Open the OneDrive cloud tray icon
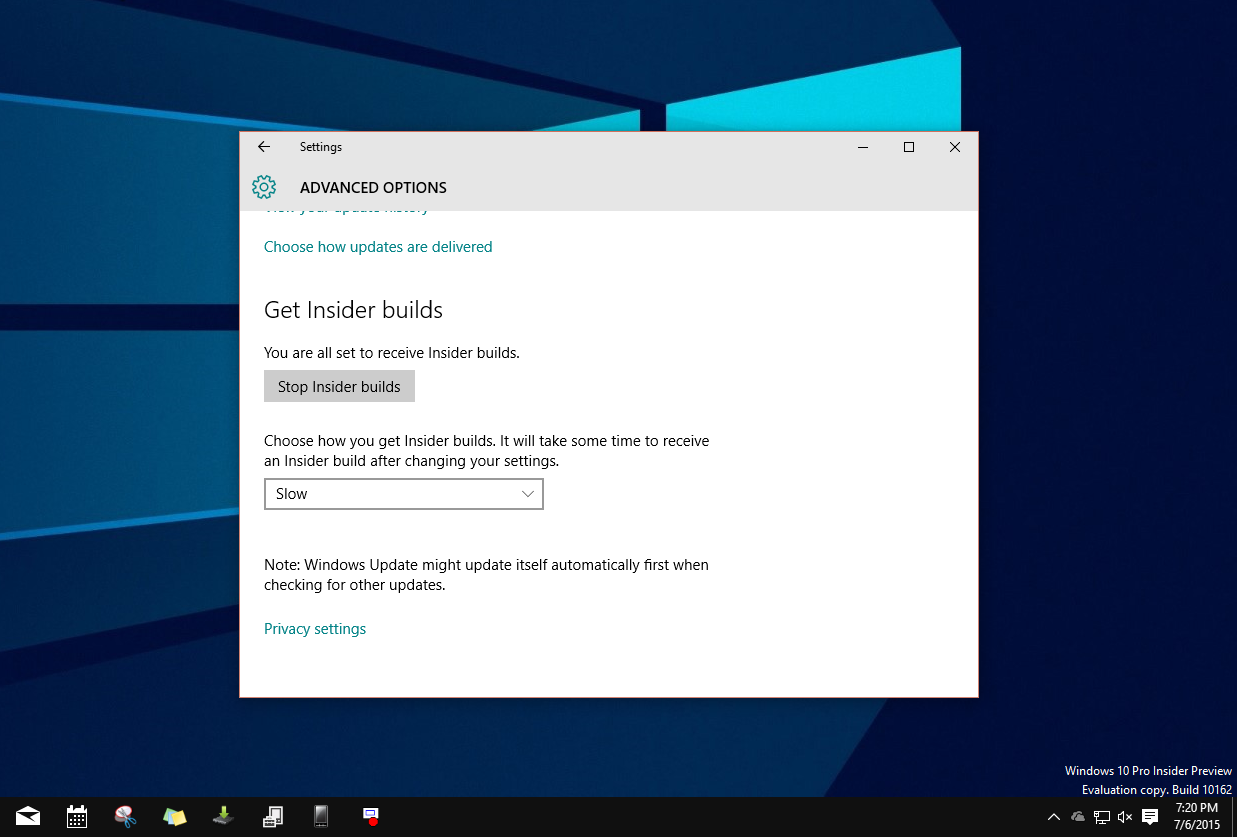1237x837 pixels. (1078, 817)
